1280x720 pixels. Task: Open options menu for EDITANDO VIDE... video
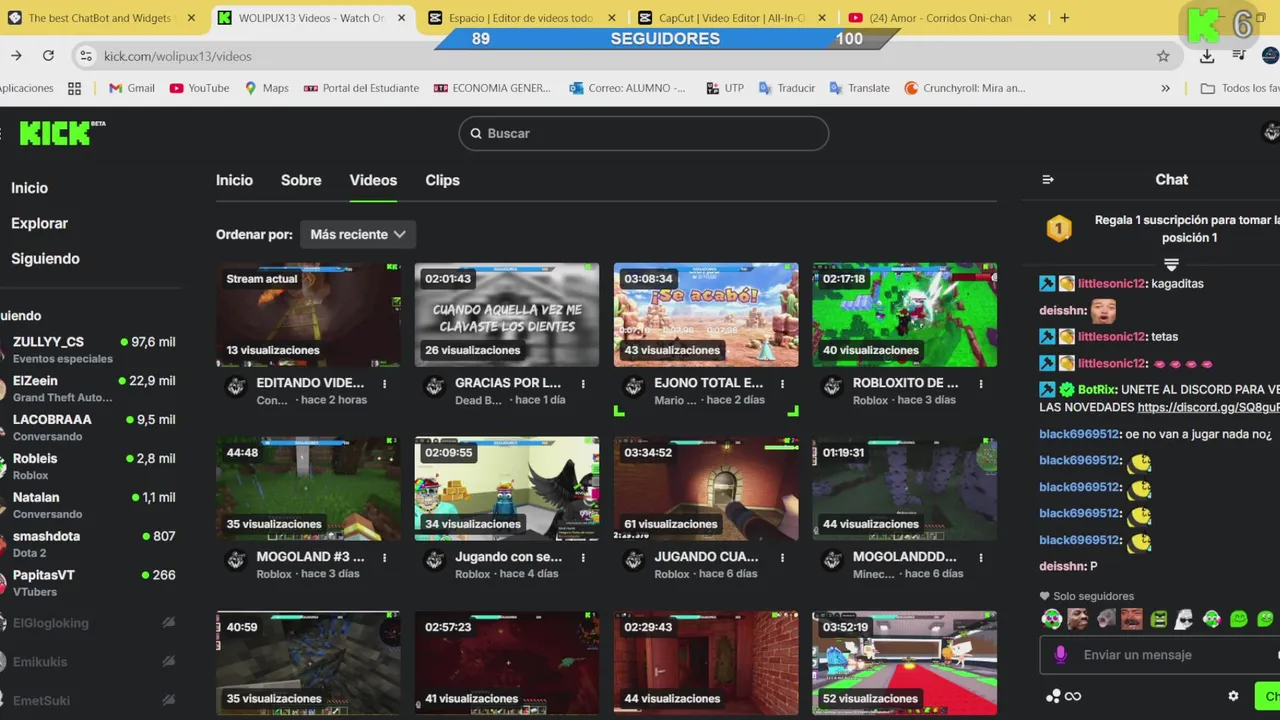pyautogui.click(x=384, y=384)
